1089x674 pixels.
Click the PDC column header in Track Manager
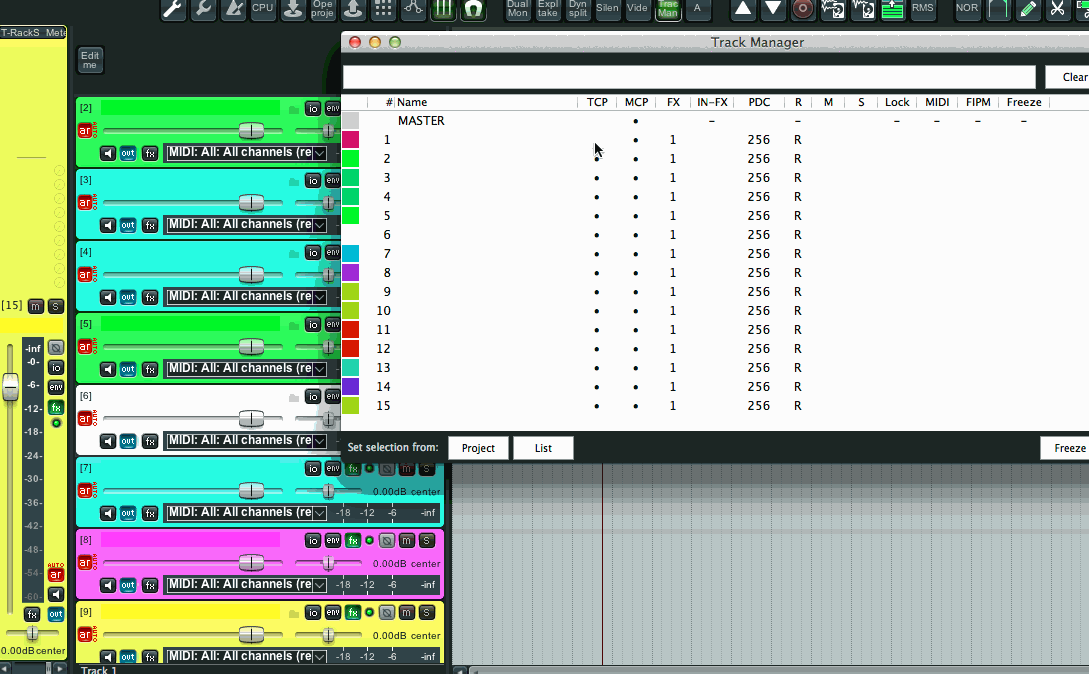759,102
